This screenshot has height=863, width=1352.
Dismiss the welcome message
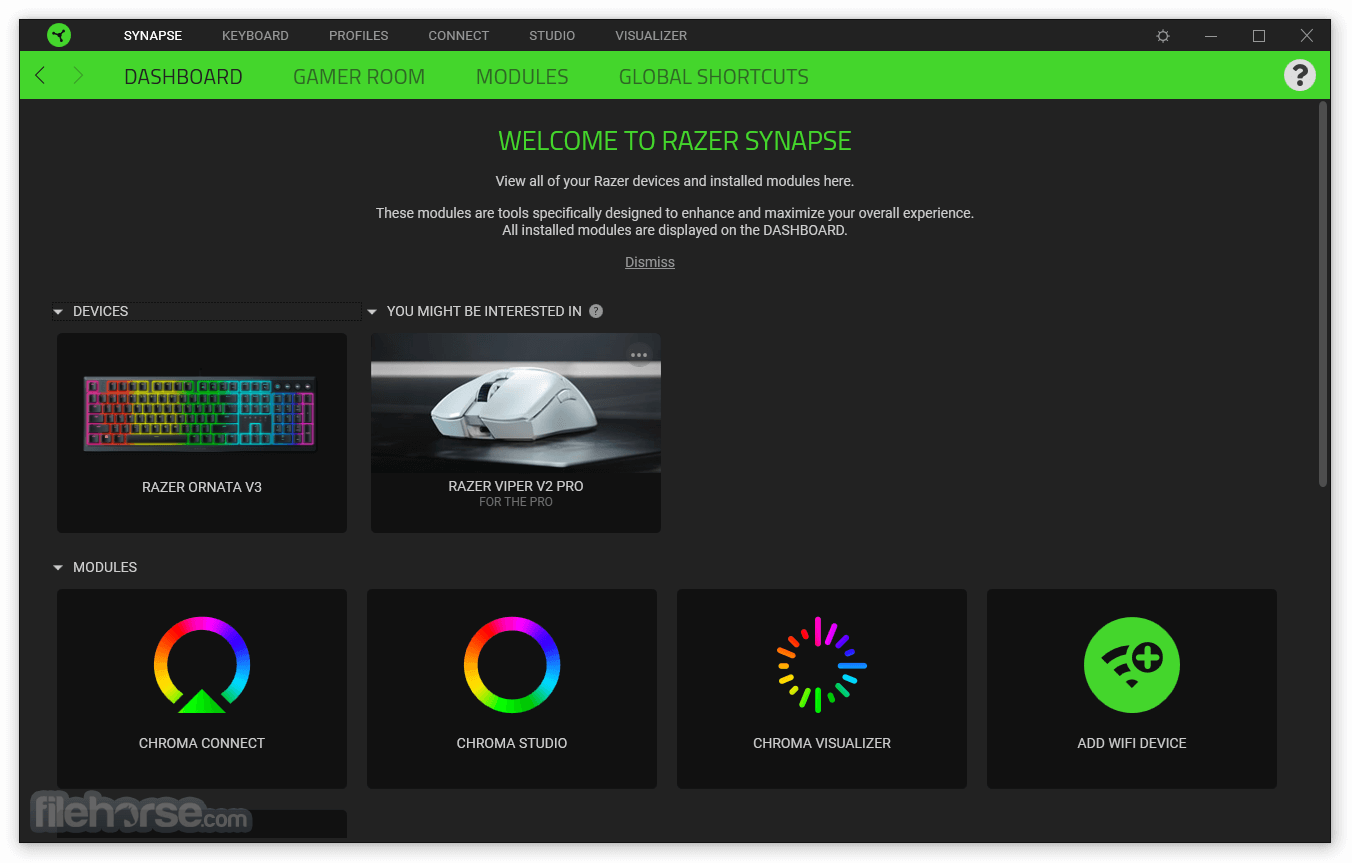coord(650,262)
